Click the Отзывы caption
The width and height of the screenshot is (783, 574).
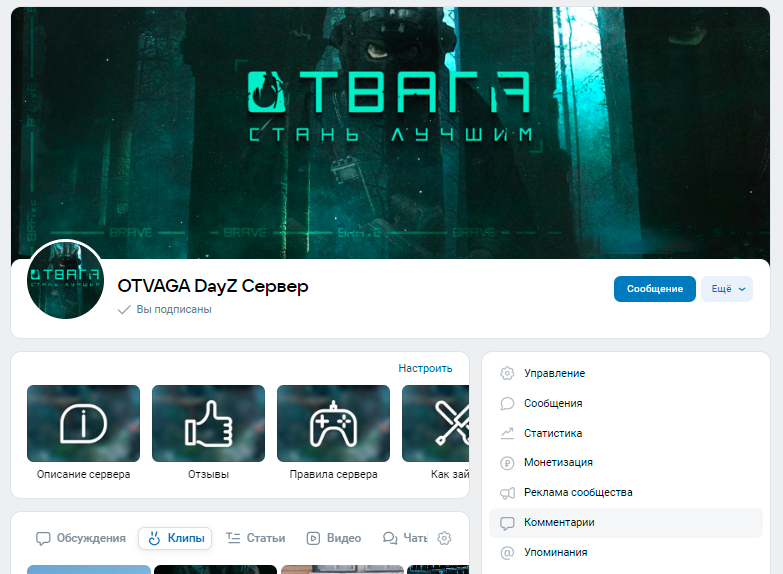(x=208, y=475)
